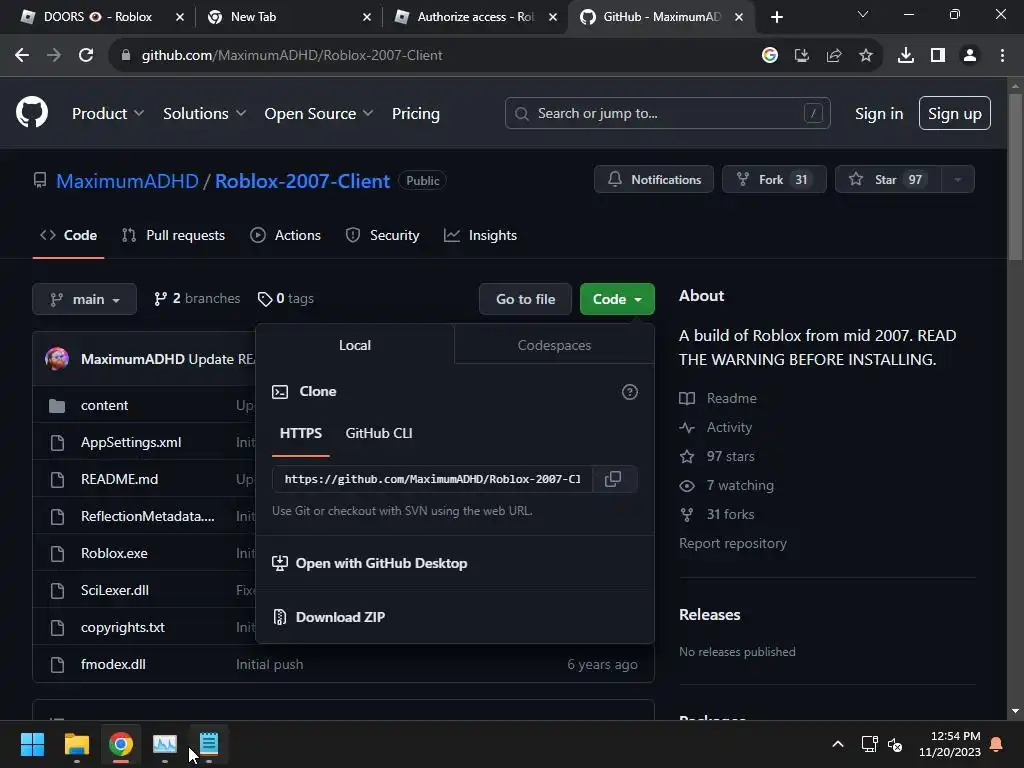The height and width of the screenshot is (768, 1024).
Task: Star the repository
Action: coord(888,180)
